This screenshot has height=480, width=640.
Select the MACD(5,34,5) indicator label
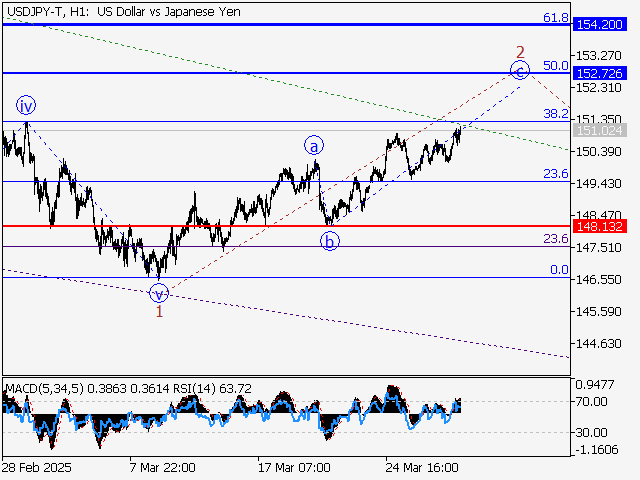click(43, 388)
